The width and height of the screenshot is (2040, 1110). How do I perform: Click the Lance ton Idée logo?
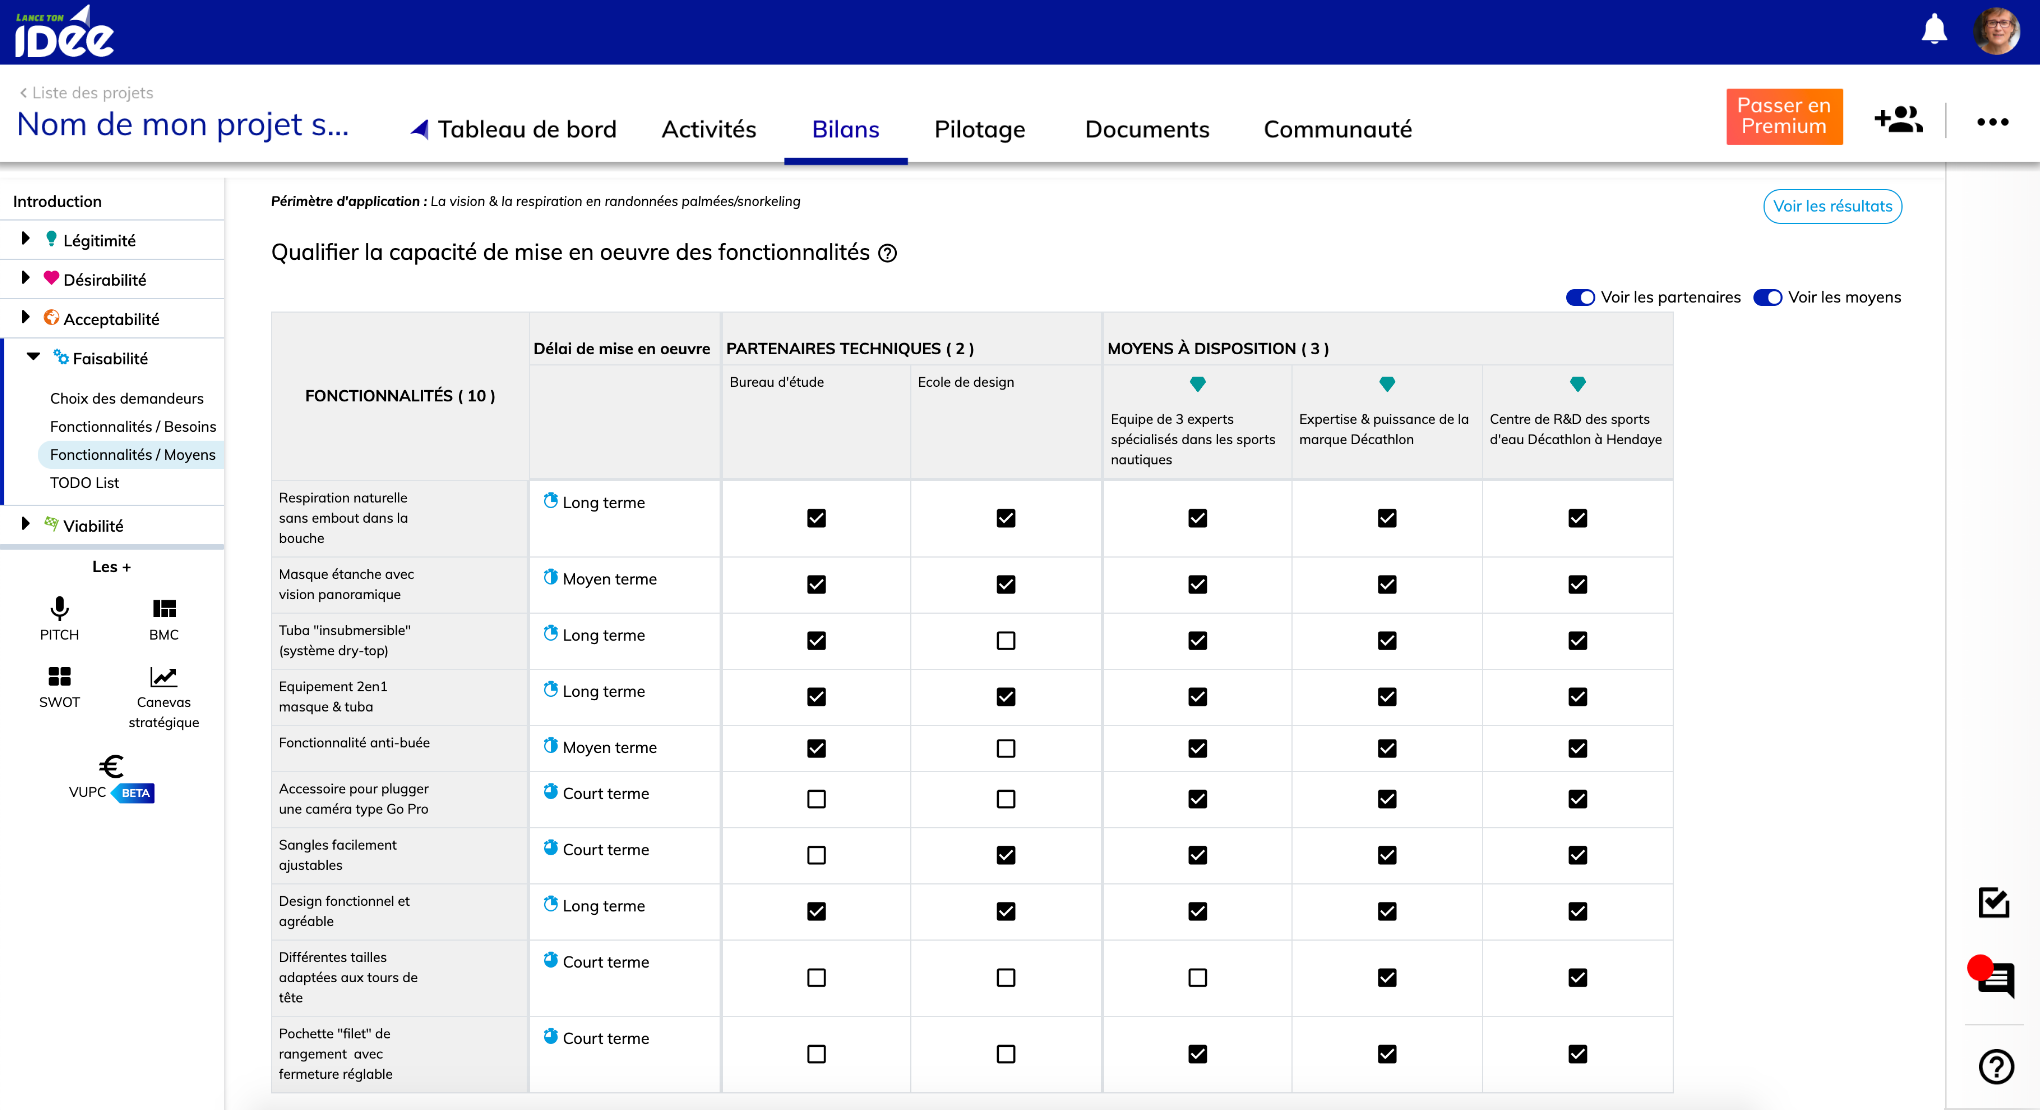[x=65, y=31]
